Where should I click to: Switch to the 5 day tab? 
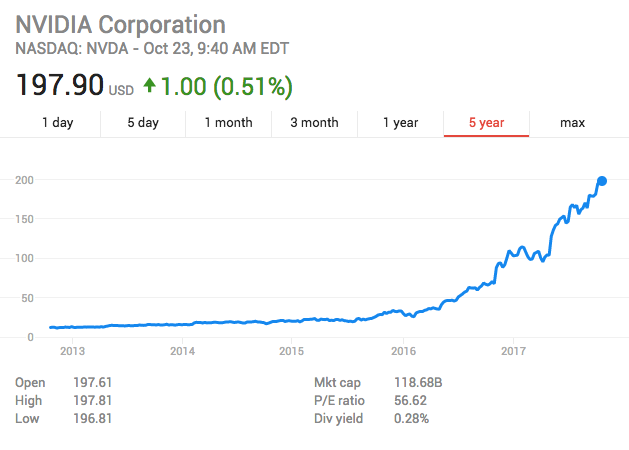143,123
